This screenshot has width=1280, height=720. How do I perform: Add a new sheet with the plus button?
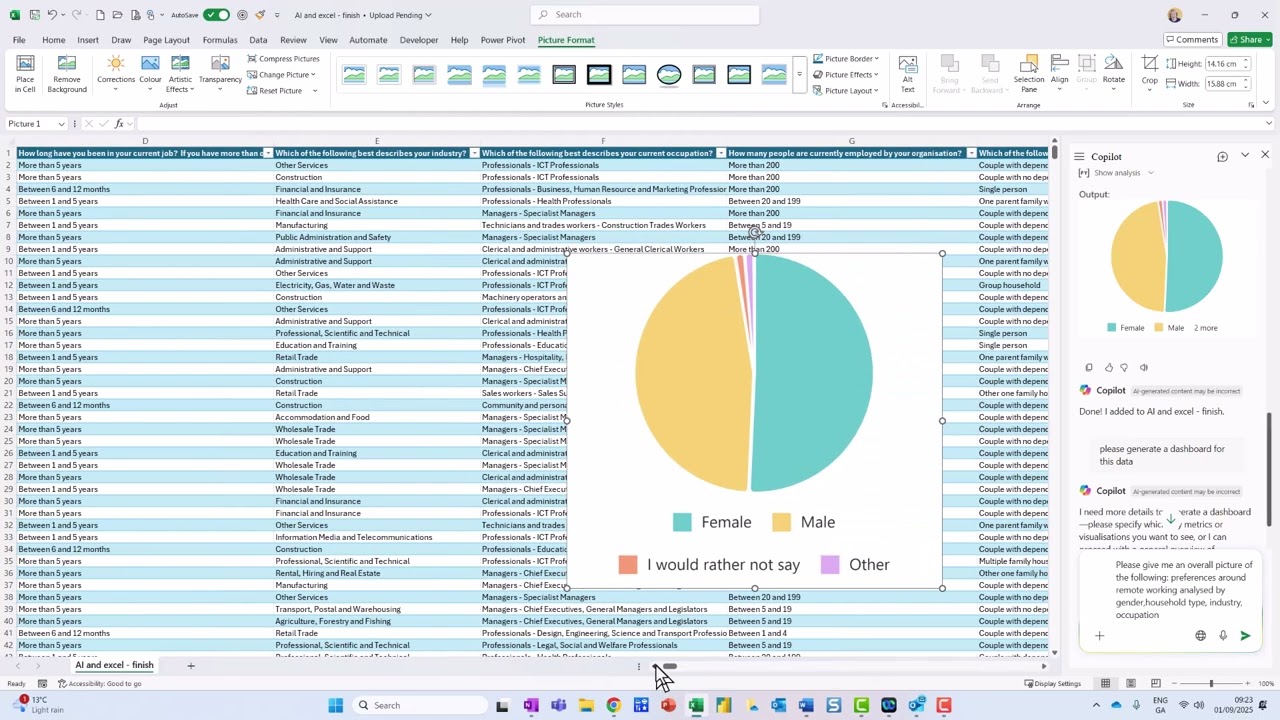tap(190, 666)
